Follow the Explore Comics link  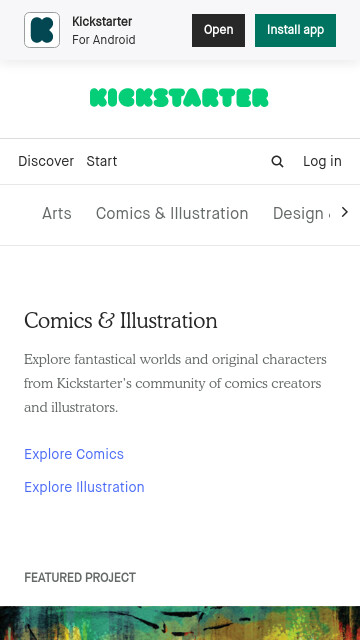(x=74, y=454)
